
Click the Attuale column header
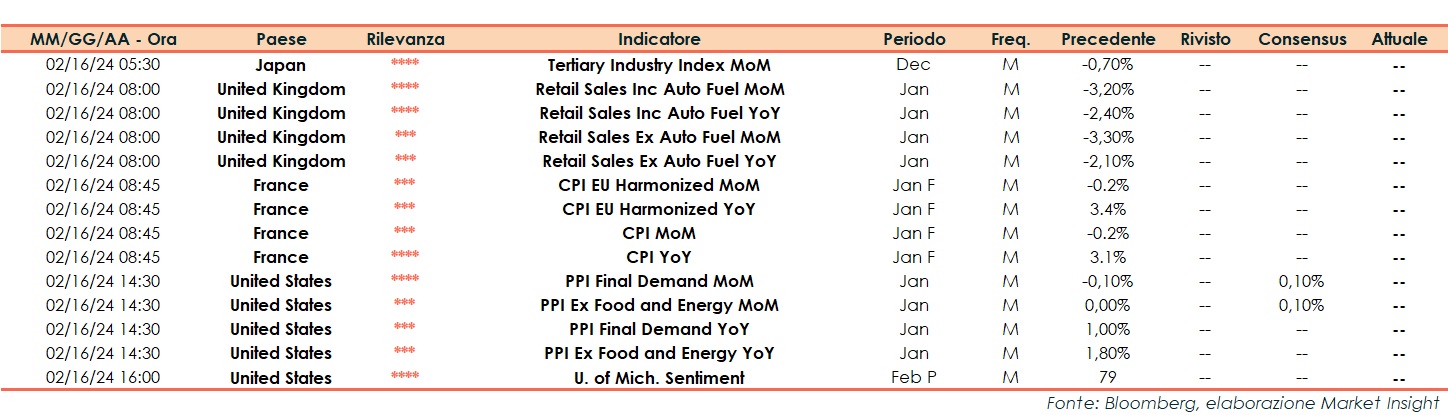click(1399, 40)
